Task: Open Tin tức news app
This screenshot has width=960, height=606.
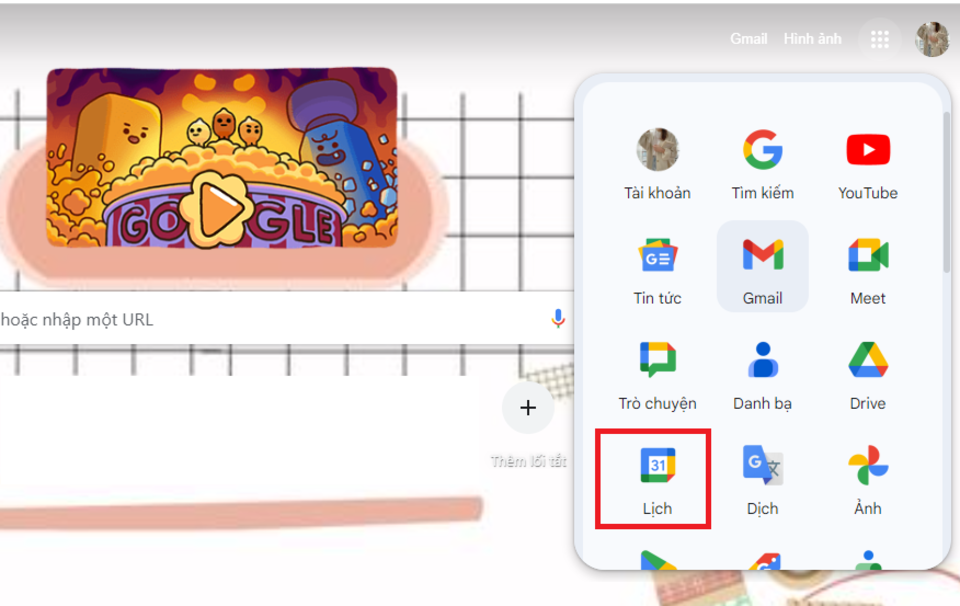Action: pos(657,266)
